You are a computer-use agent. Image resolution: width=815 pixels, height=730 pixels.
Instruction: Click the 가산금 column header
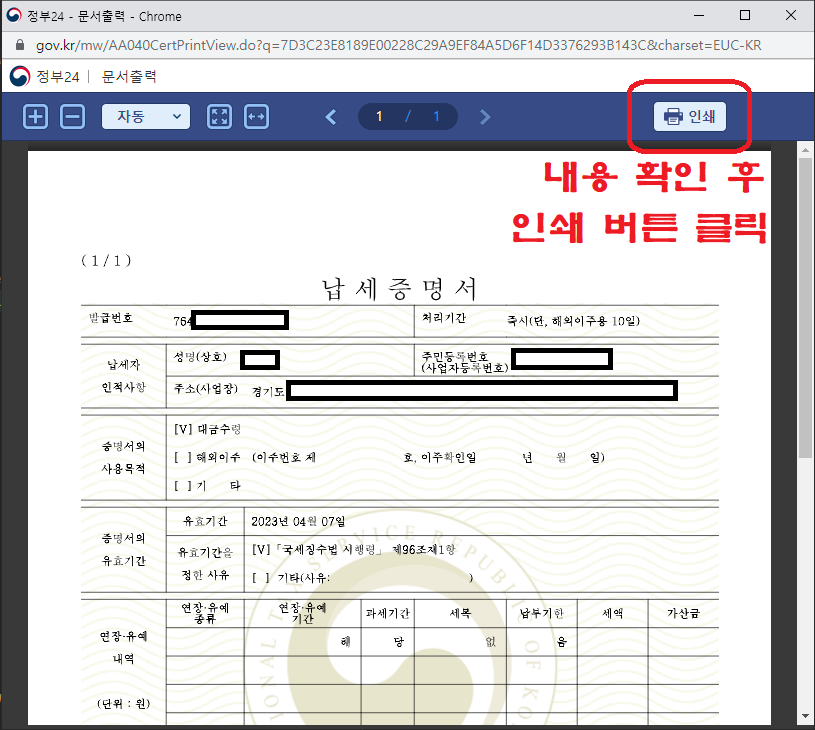point(683,614)
